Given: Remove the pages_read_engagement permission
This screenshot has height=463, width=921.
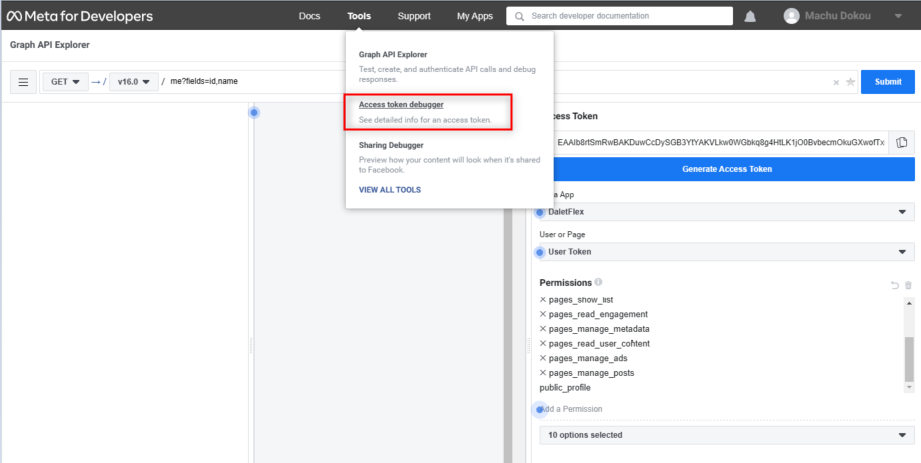Looking at the screenshot, I should [543, 314].
